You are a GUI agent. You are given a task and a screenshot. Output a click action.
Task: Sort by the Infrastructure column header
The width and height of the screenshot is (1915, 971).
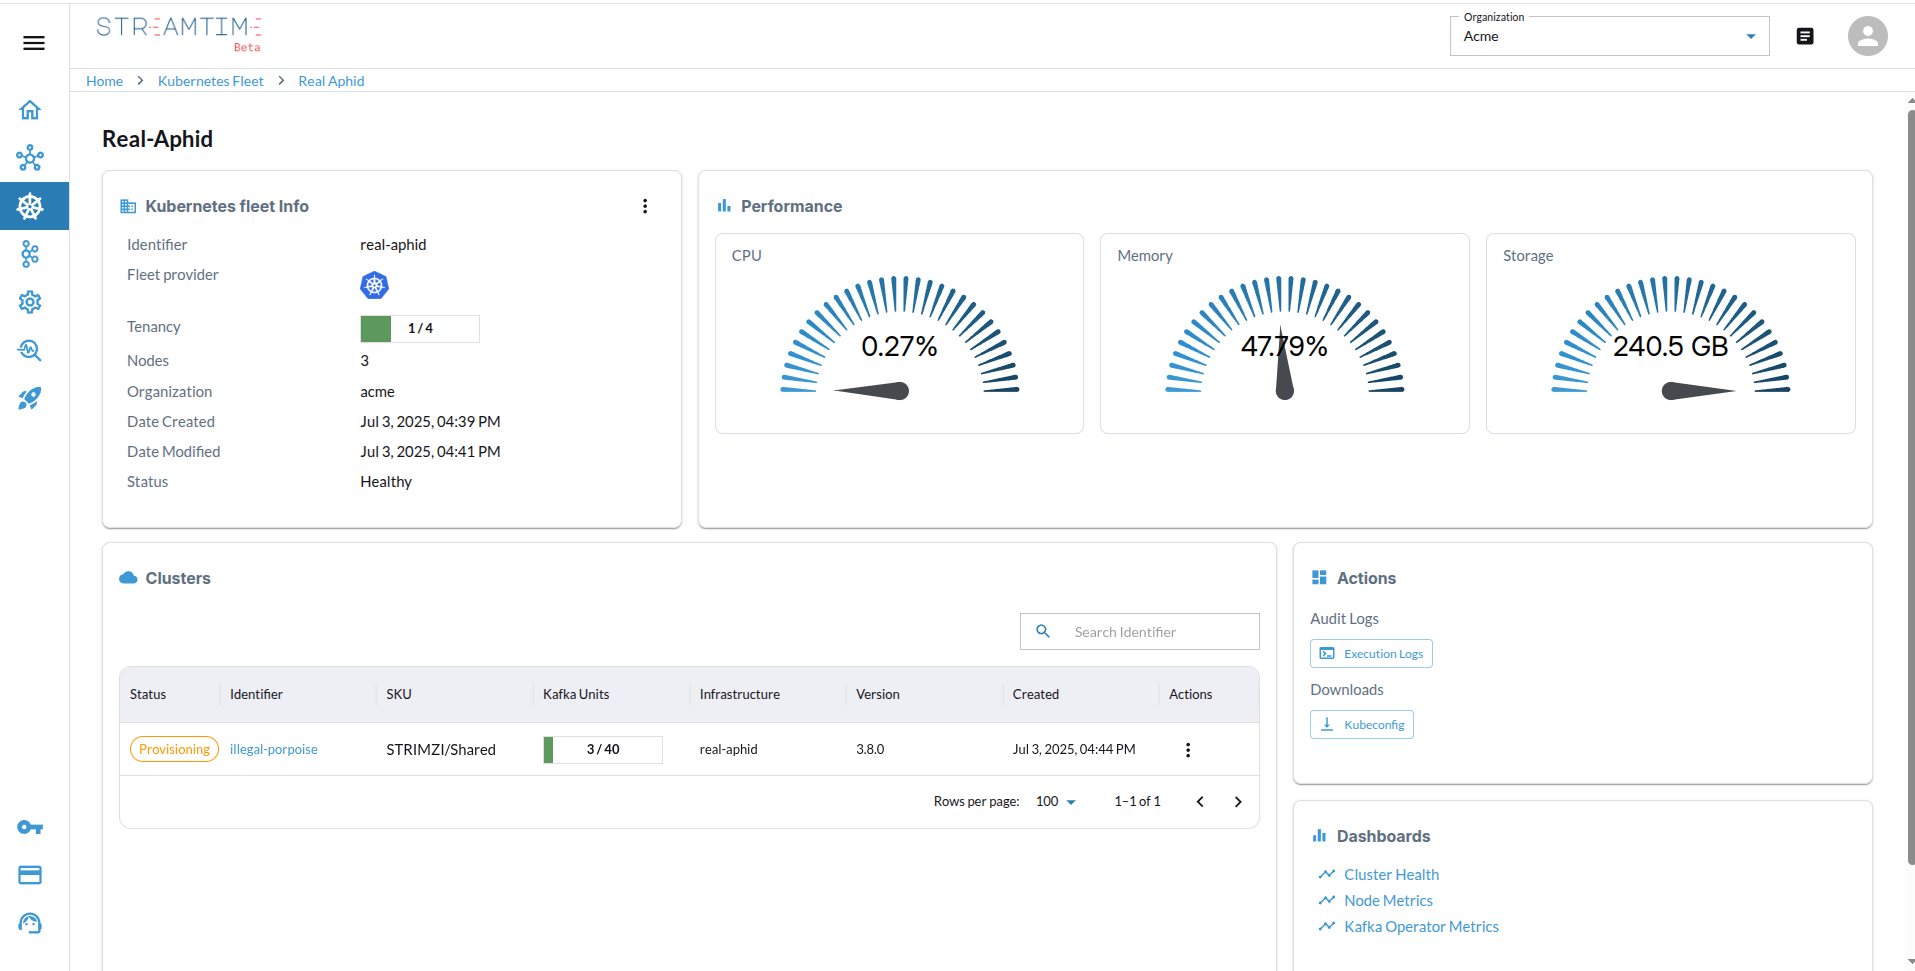739,695
